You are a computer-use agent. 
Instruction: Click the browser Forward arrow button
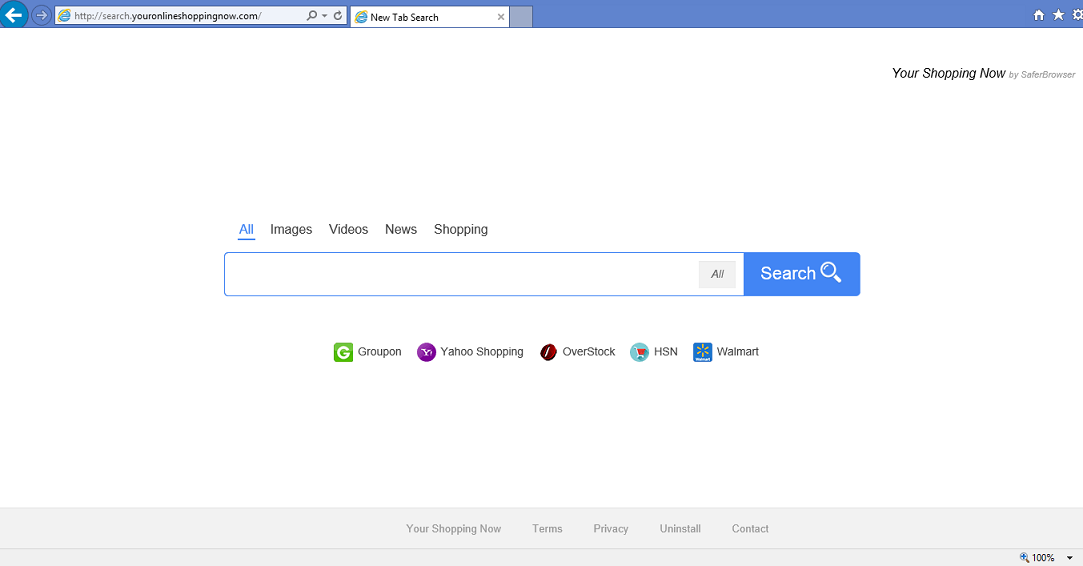41,15
